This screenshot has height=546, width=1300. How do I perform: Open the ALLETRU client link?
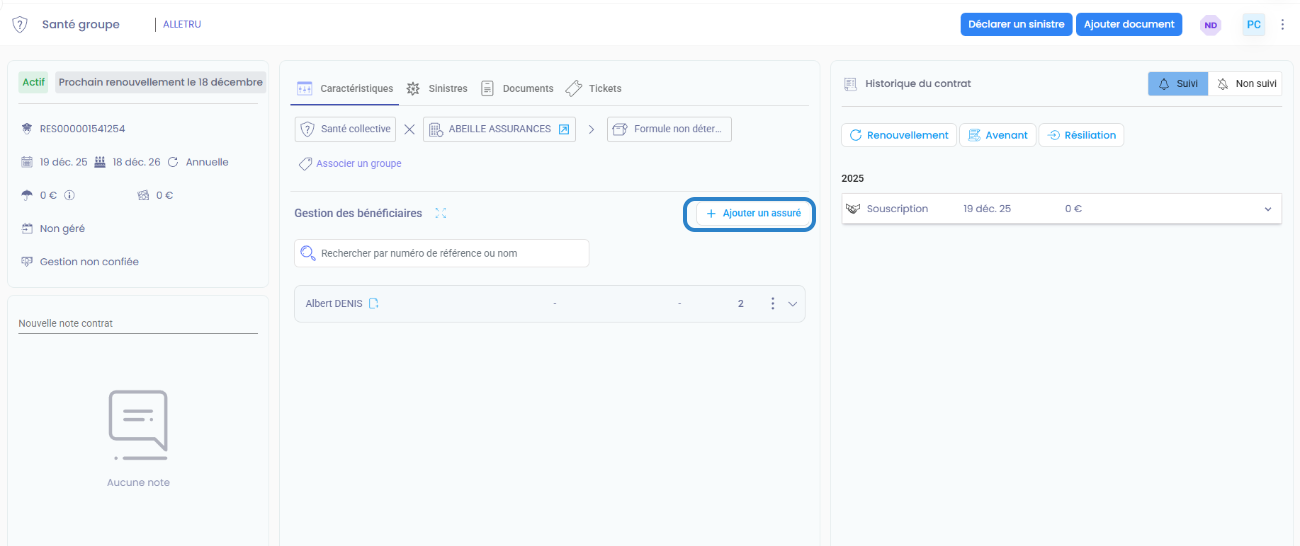pos(182,24)
